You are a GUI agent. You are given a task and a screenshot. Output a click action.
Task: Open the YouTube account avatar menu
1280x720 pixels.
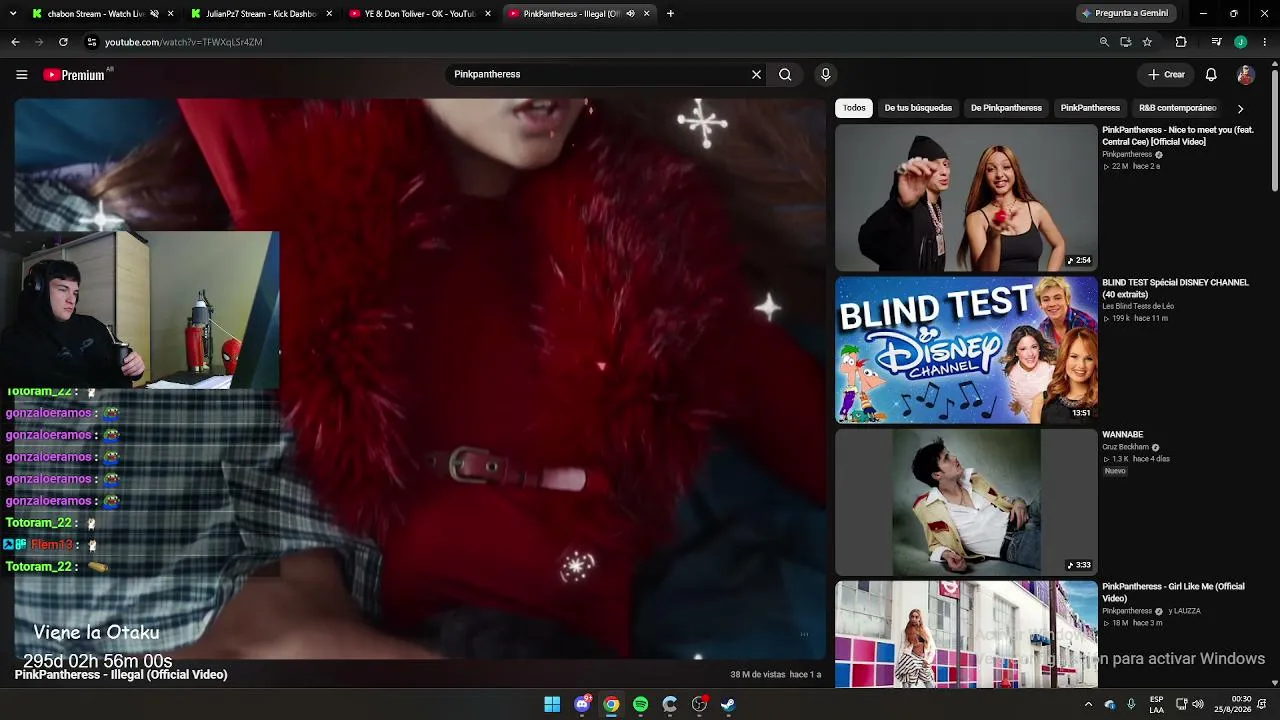tap(1245, 74)
